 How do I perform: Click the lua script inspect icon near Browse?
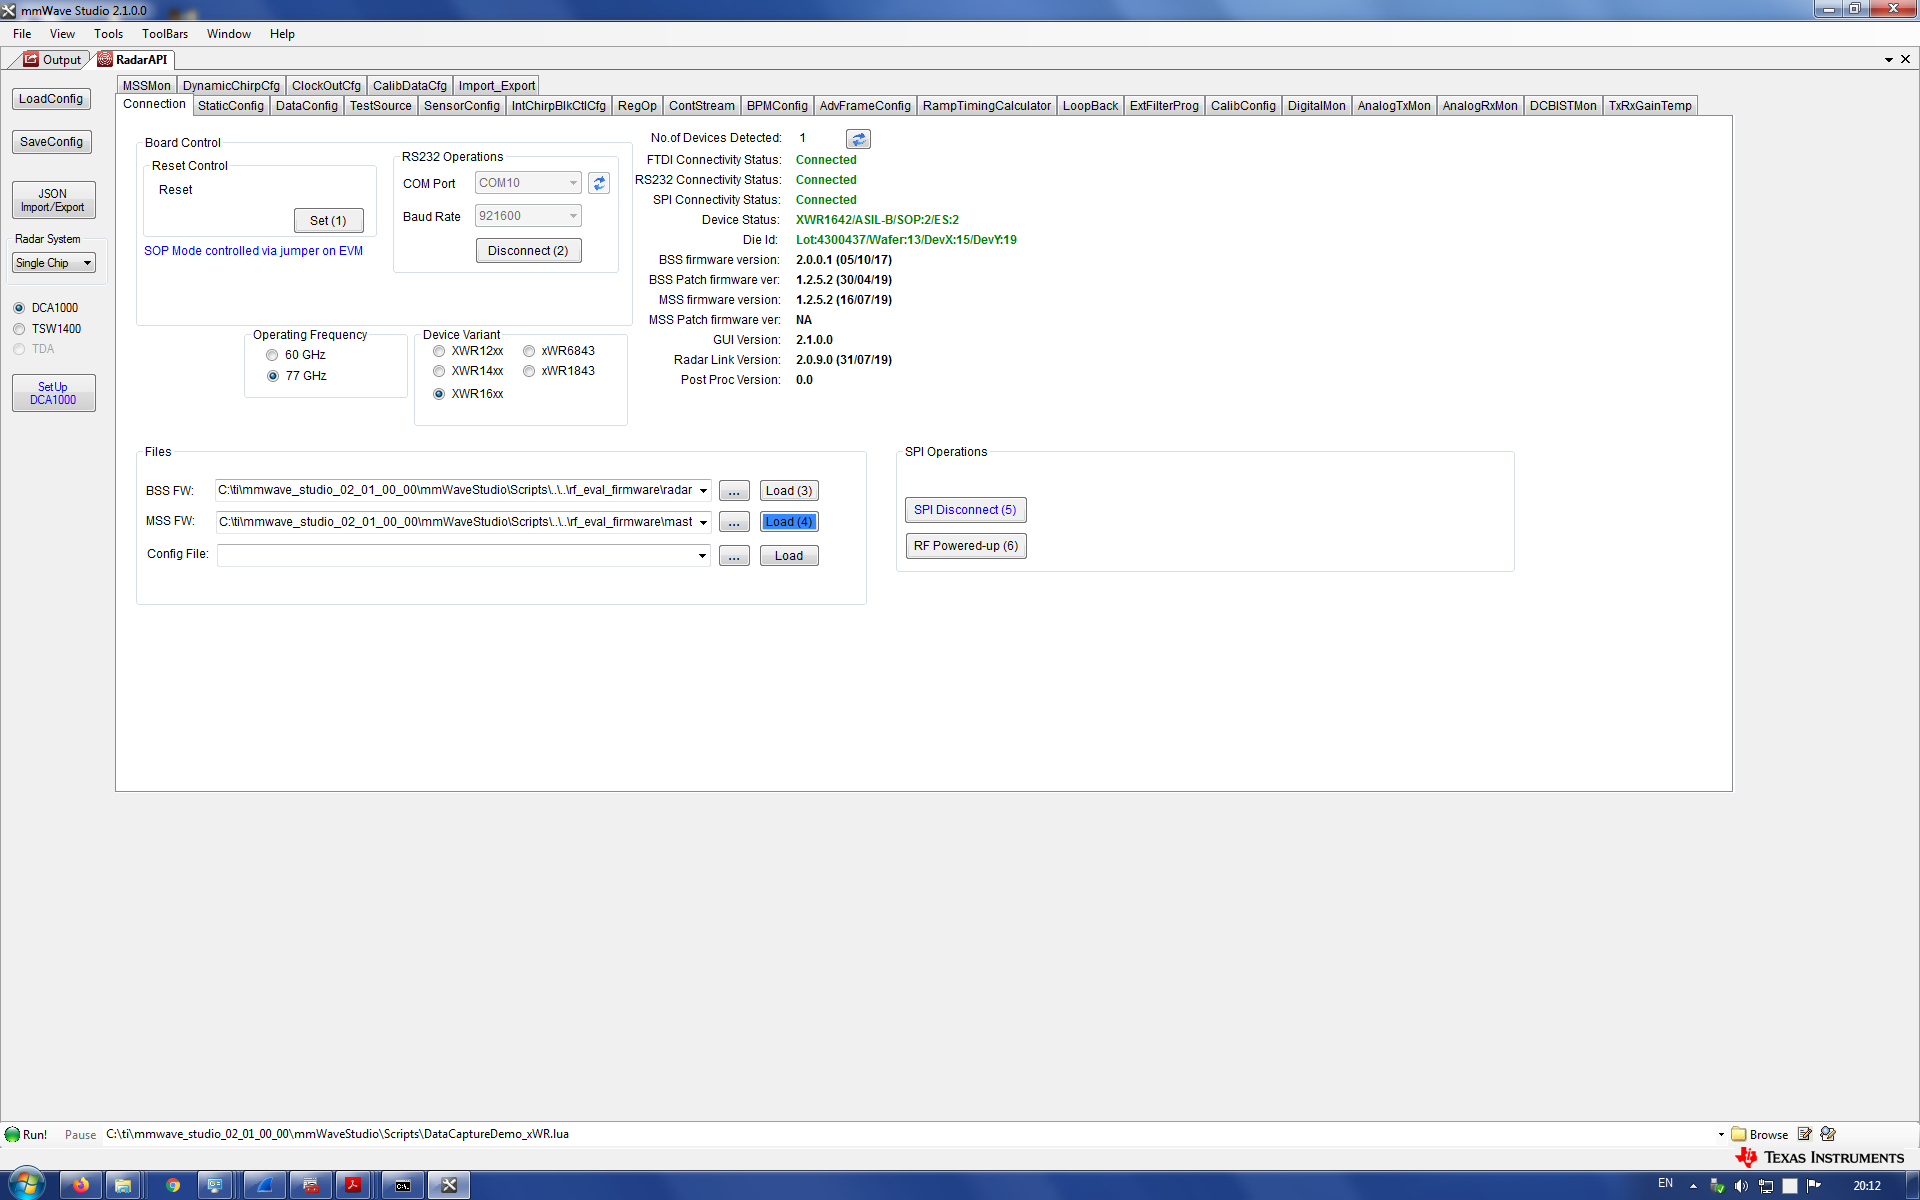click(x=1827, y=1134)
